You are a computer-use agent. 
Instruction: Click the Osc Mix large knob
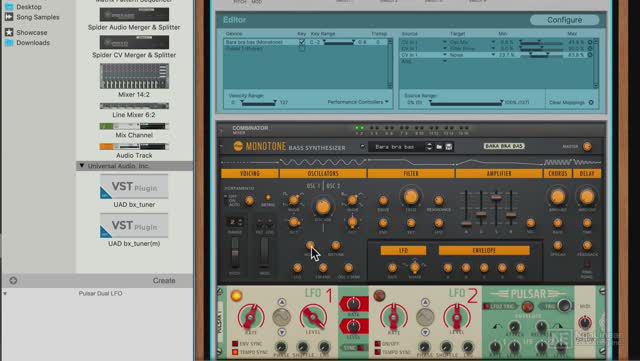[323, 207]
